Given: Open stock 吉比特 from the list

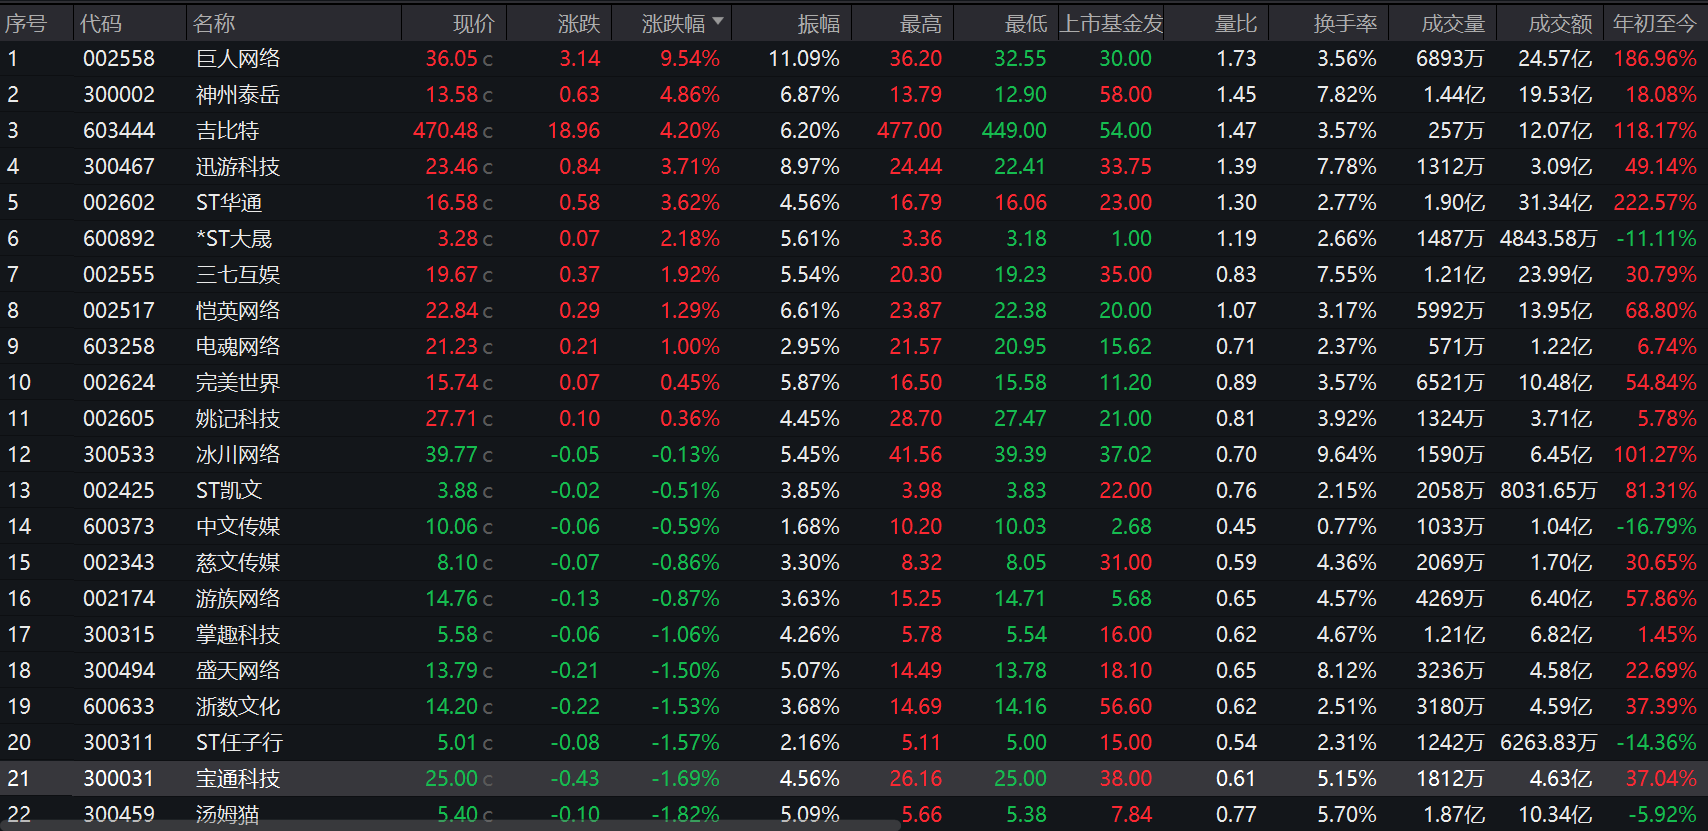Looking at the screenshot, I should pos(227,131).
